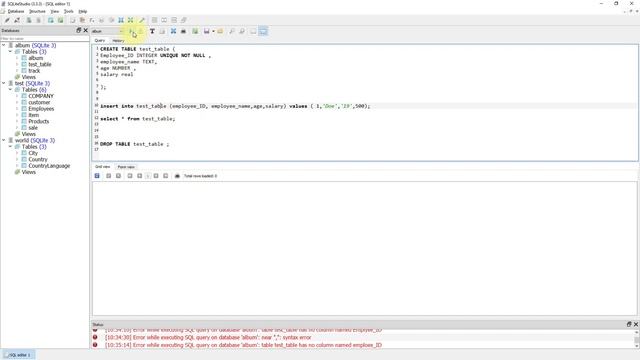Go to first results page icon
Viewport: 640px width, 360px height.
[x=130, y=176]
